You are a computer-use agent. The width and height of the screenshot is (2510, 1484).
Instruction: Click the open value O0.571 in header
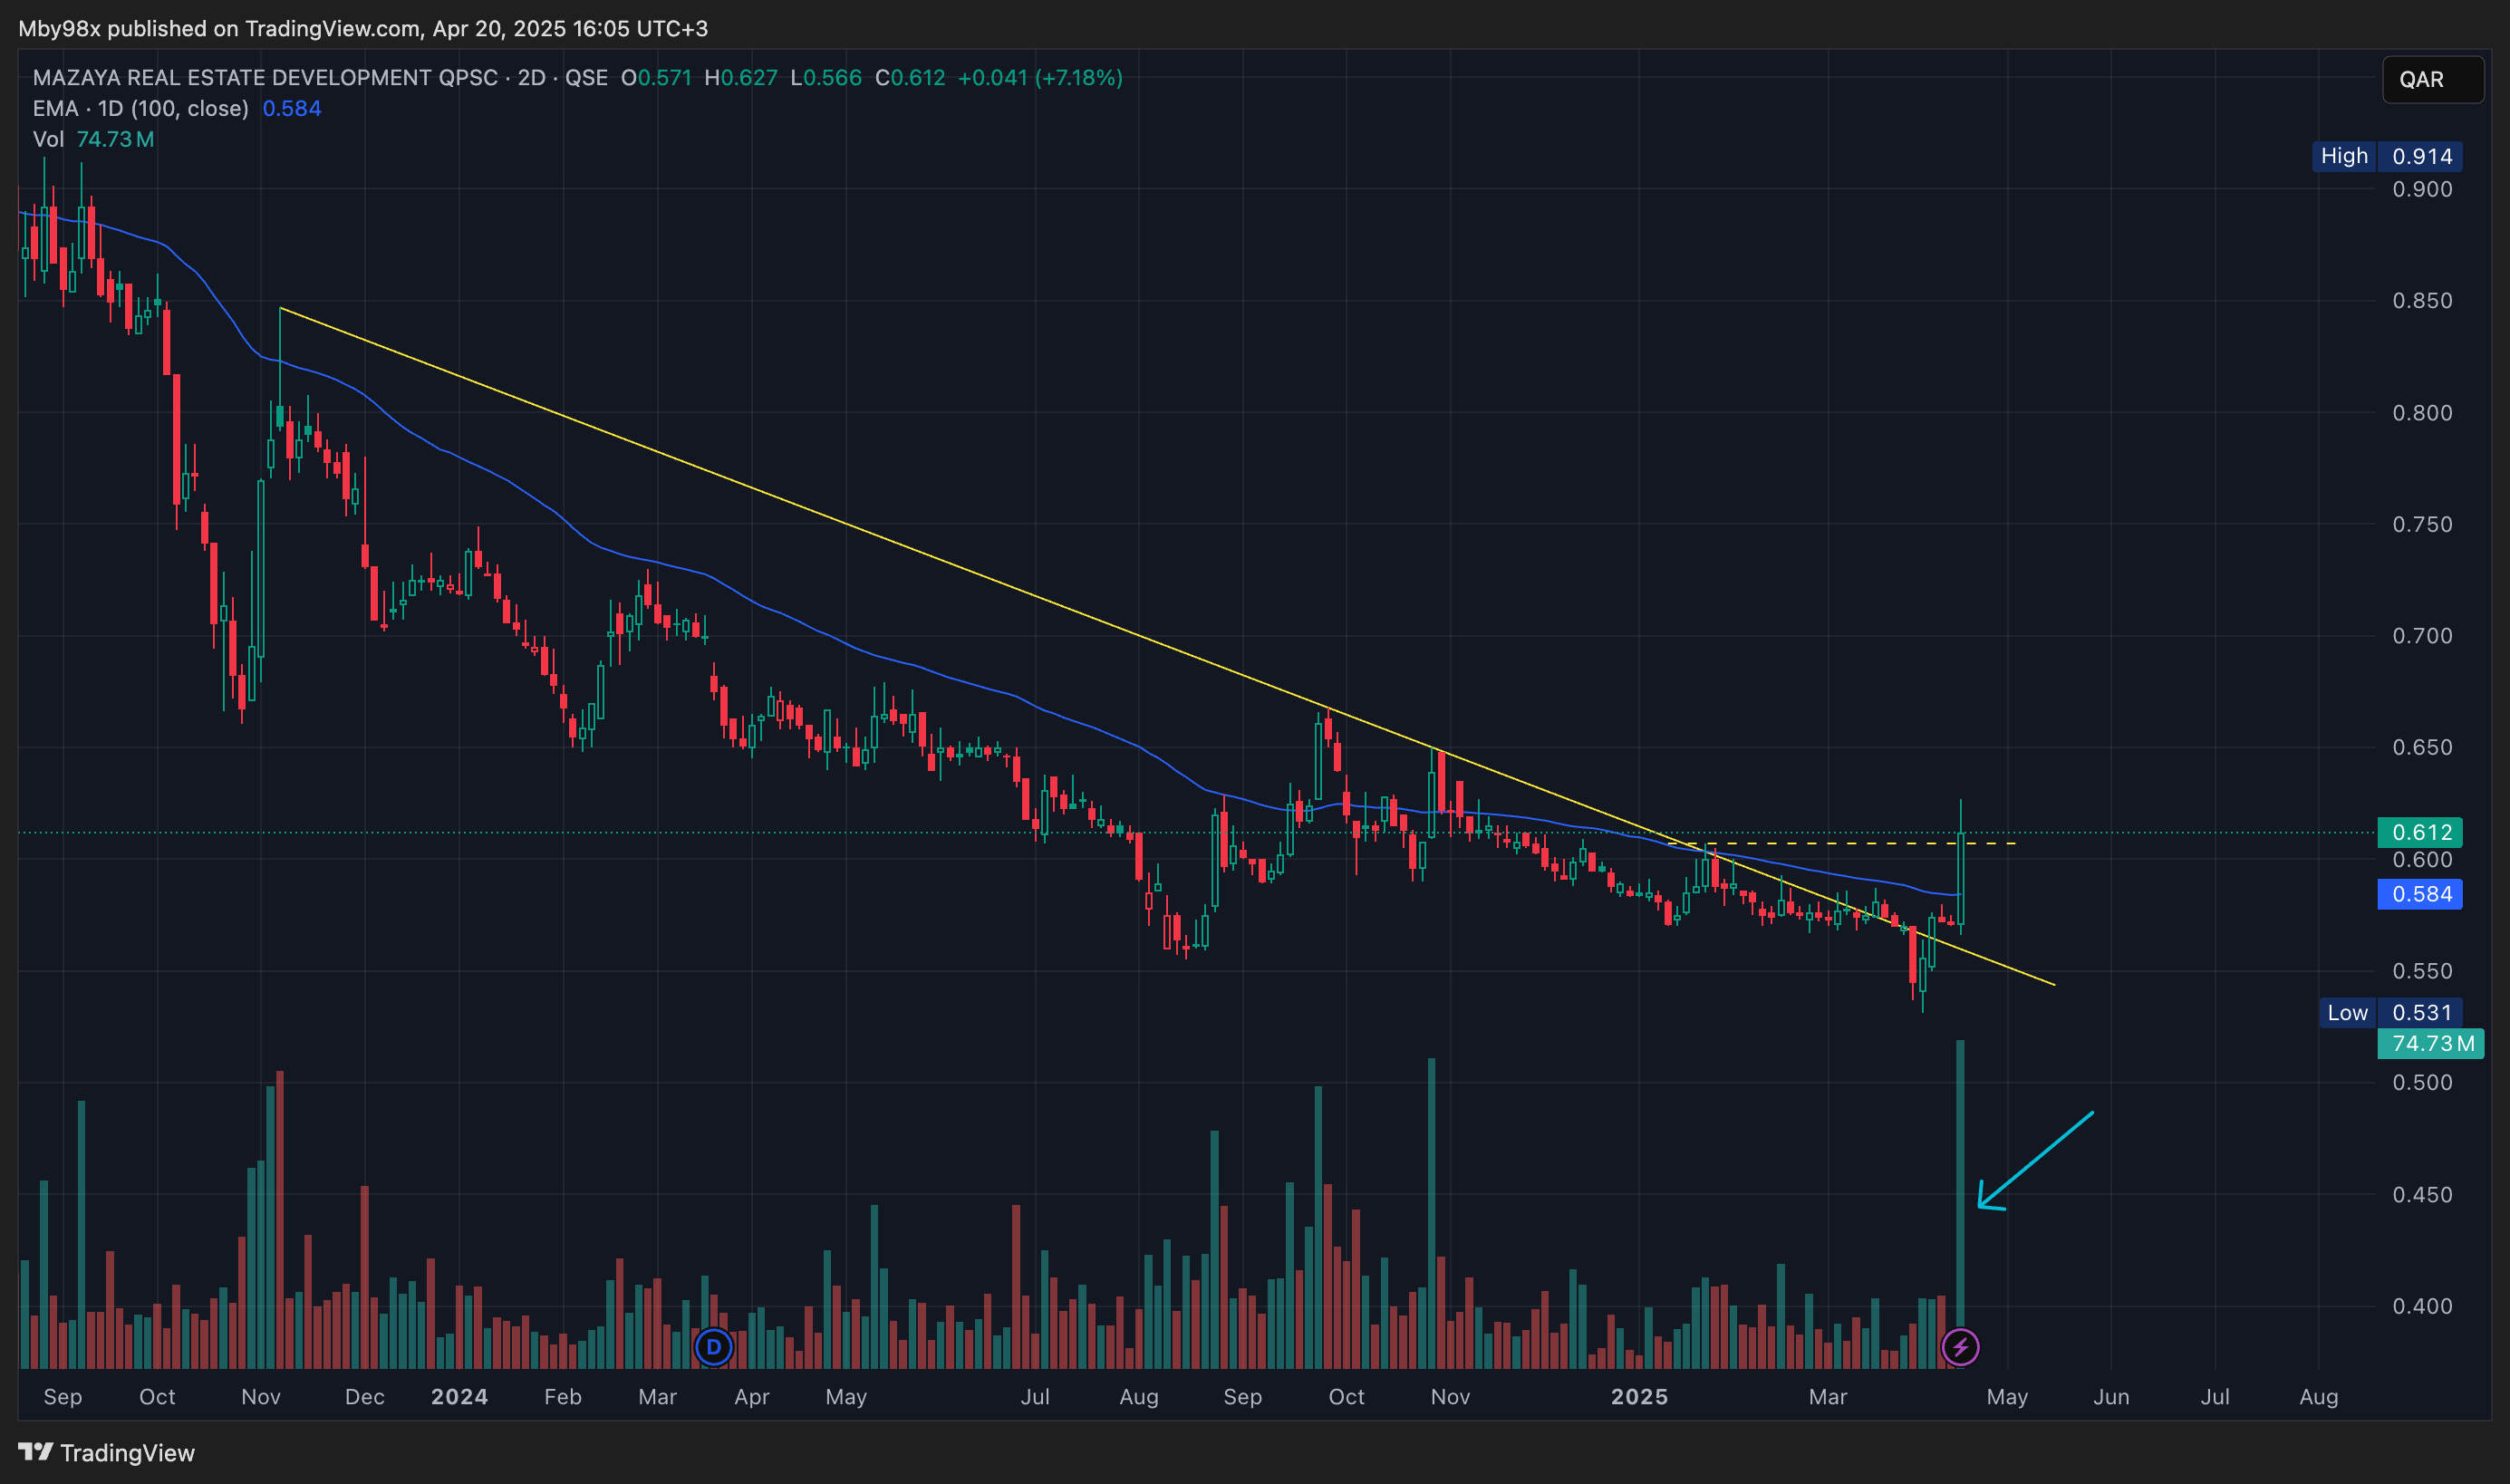click(x=656, y=78)
